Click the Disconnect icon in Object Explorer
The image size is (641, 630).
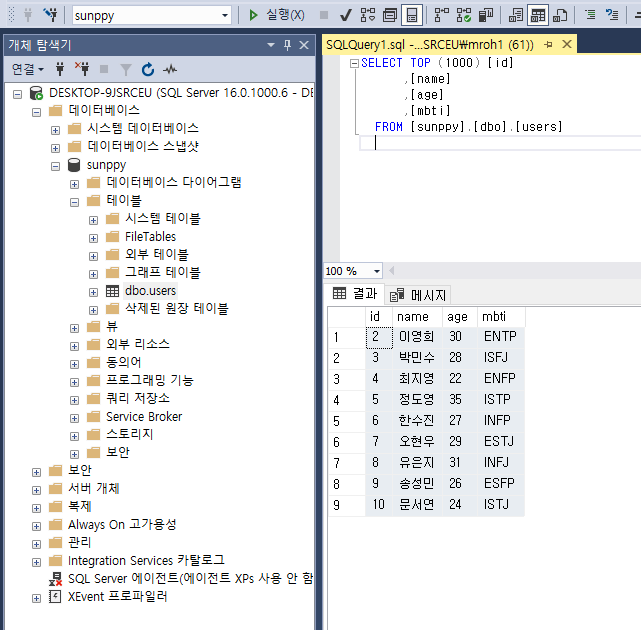tap(82, 70)
